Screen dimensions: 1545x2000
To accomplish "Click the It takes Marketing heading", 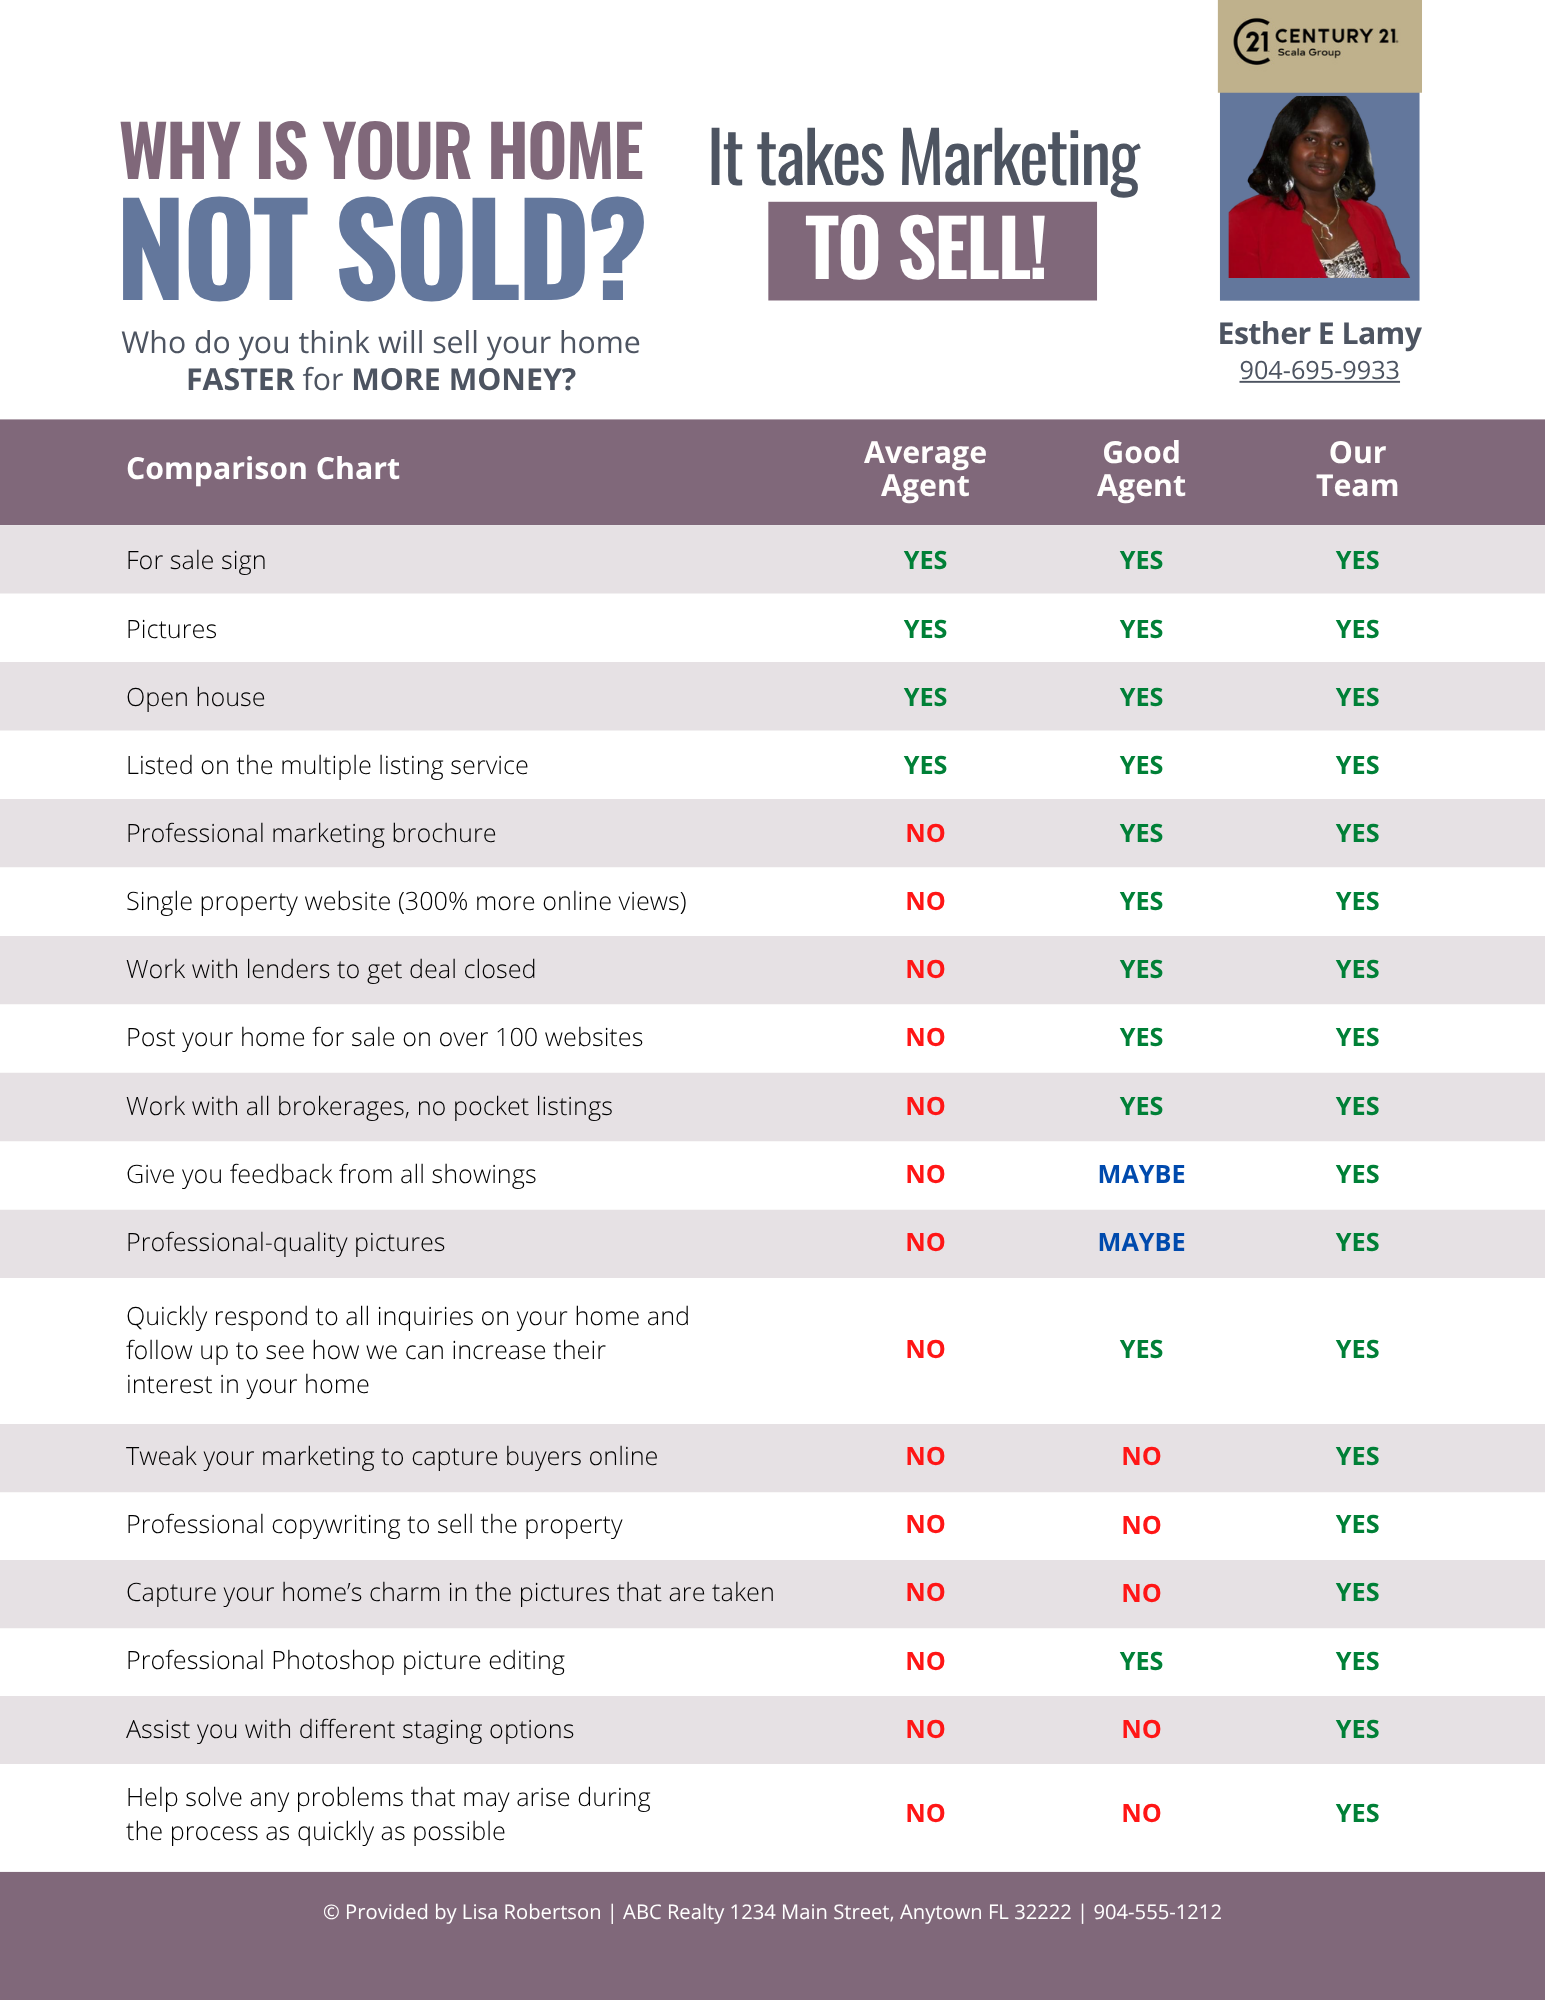I will click(923, 158).
